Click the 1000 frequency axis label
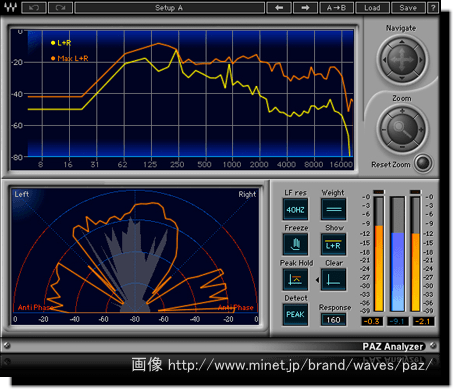 pos(232,164)
